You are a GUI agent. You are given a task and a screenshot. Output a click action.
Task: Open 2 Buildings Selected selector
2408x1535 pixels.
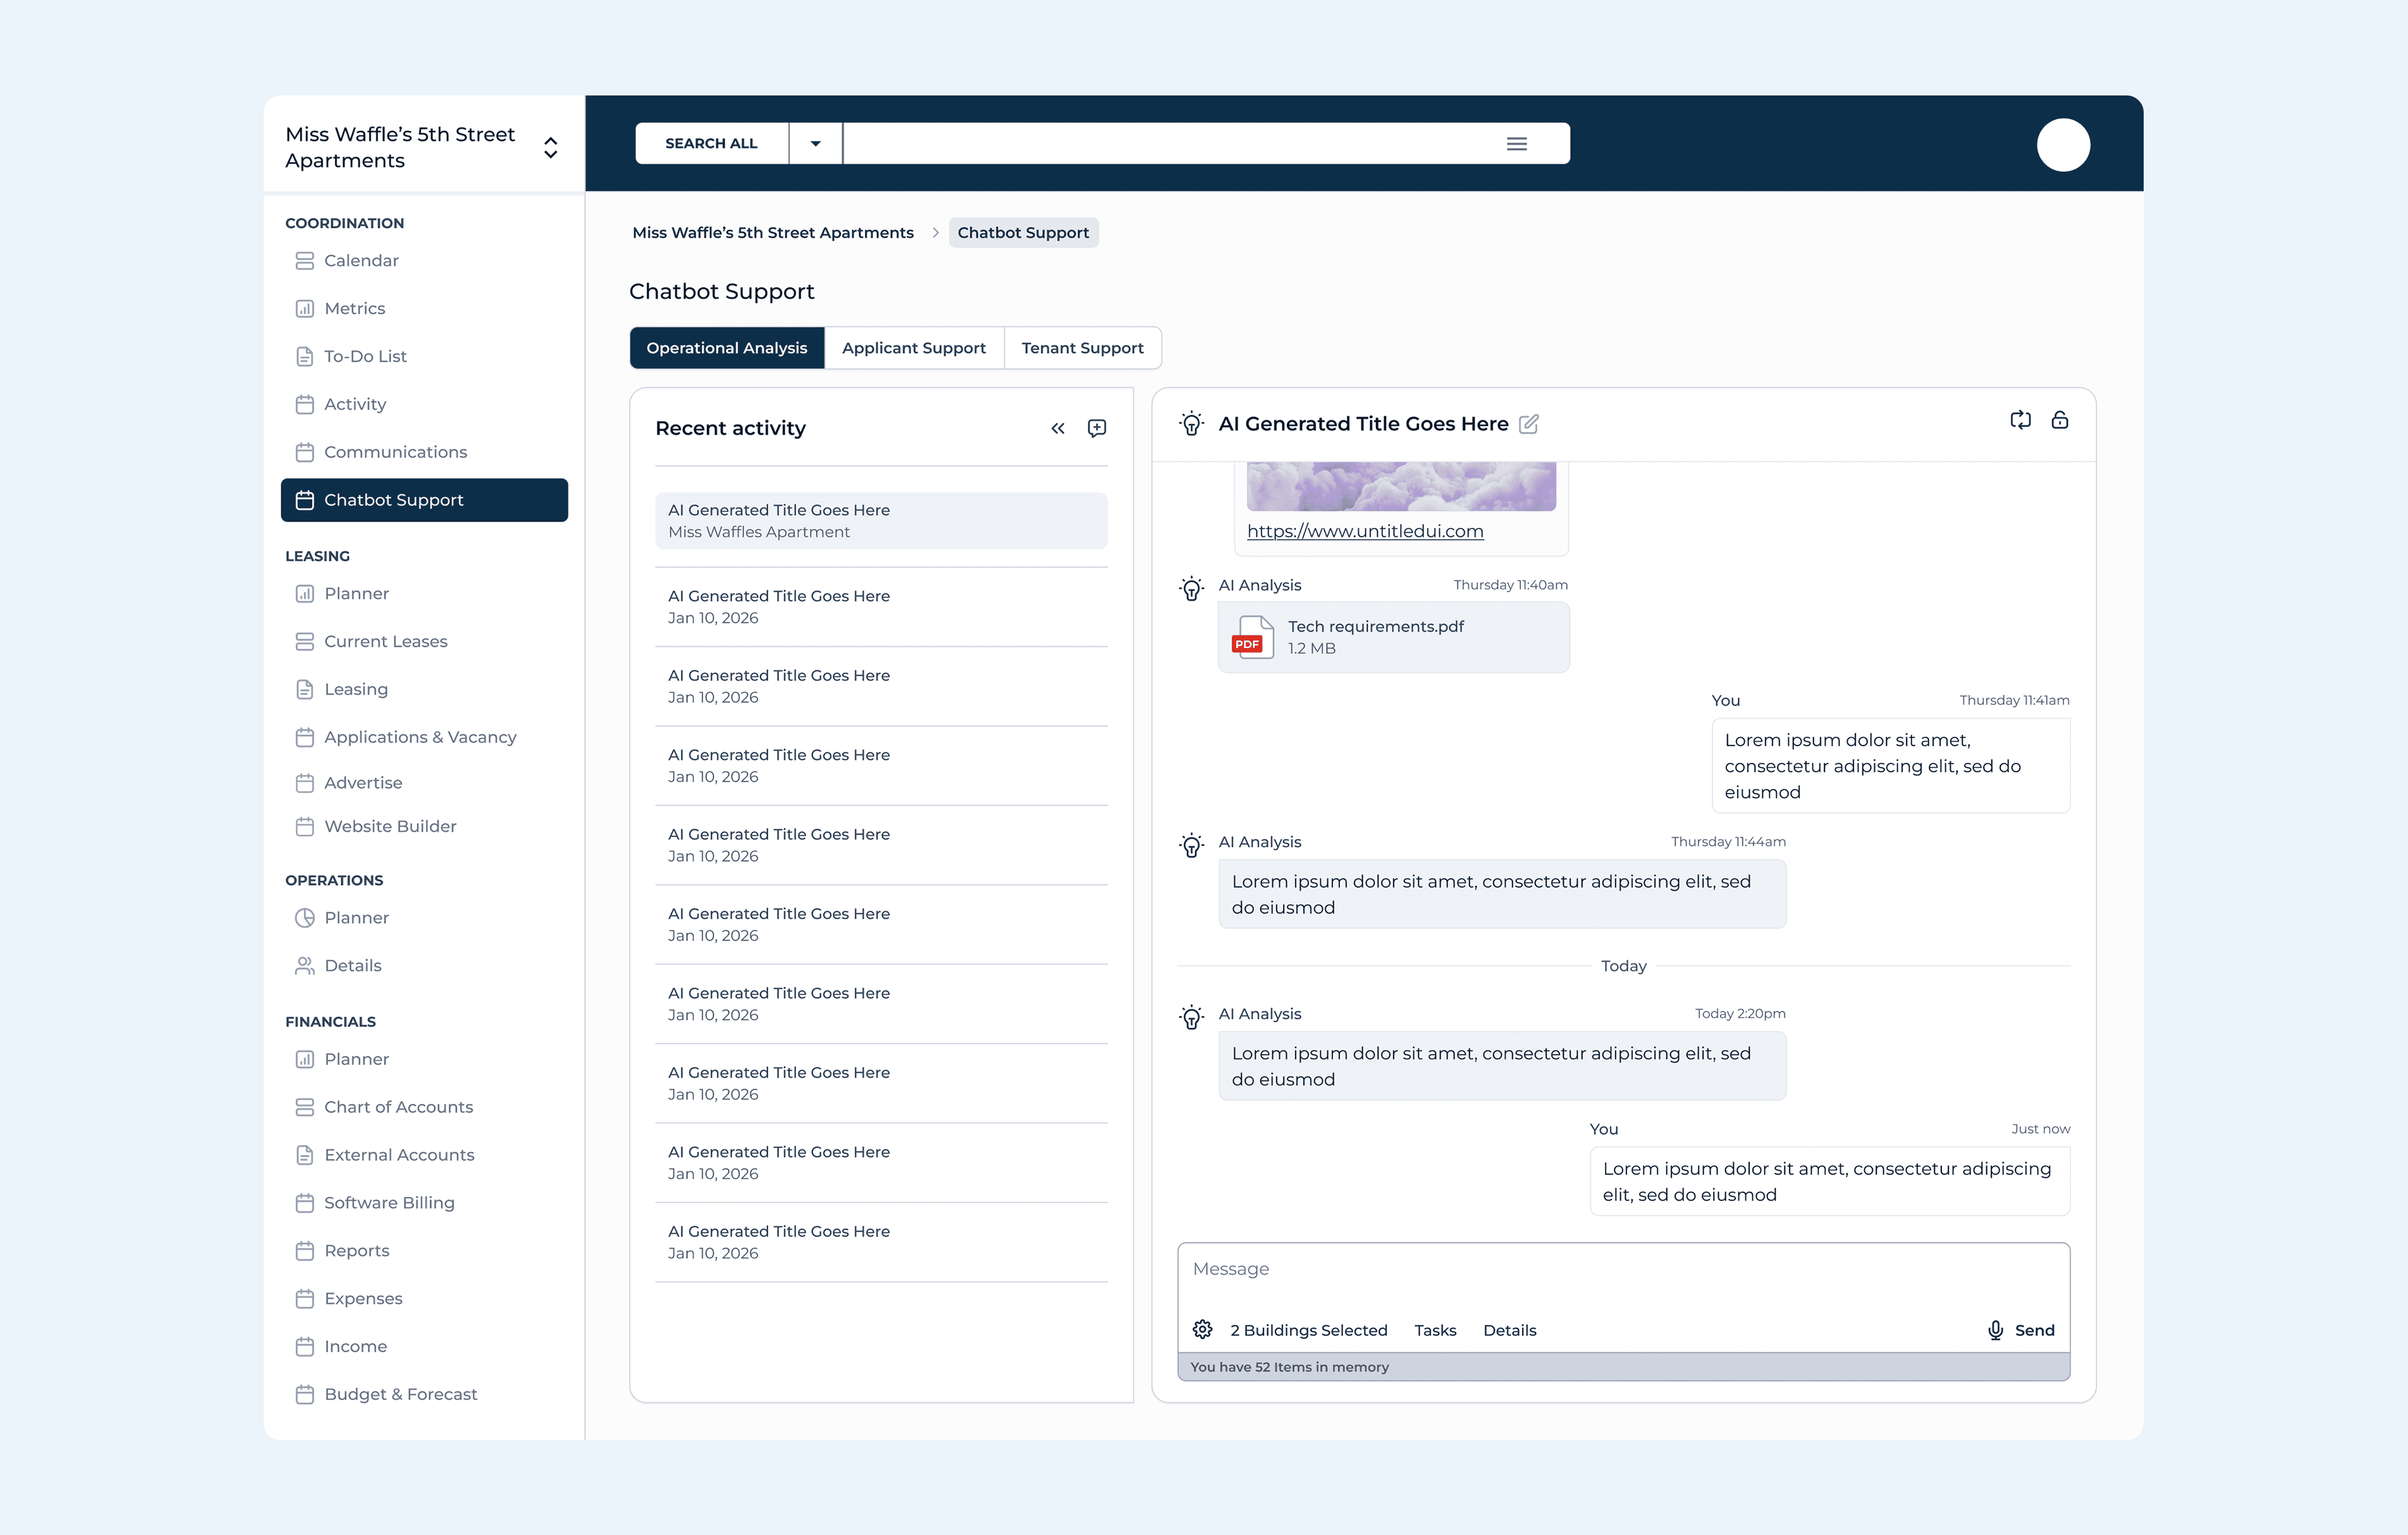(x=1308, y=1330)
